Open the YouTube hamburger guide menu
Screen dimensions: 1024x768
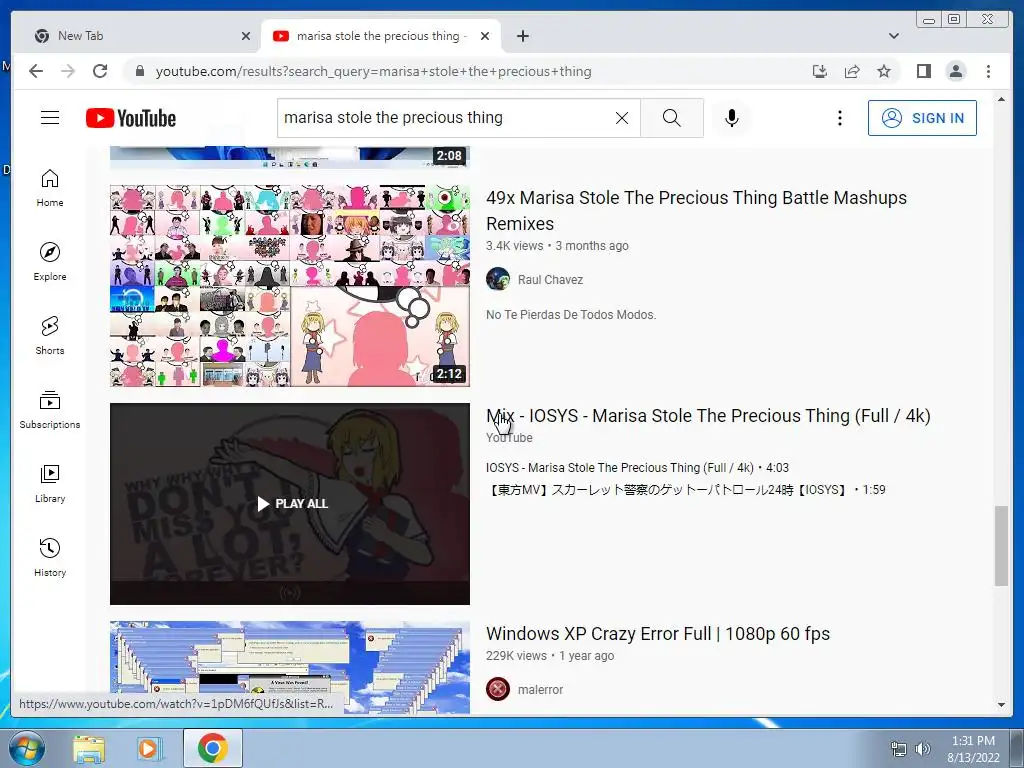[50, 118]
